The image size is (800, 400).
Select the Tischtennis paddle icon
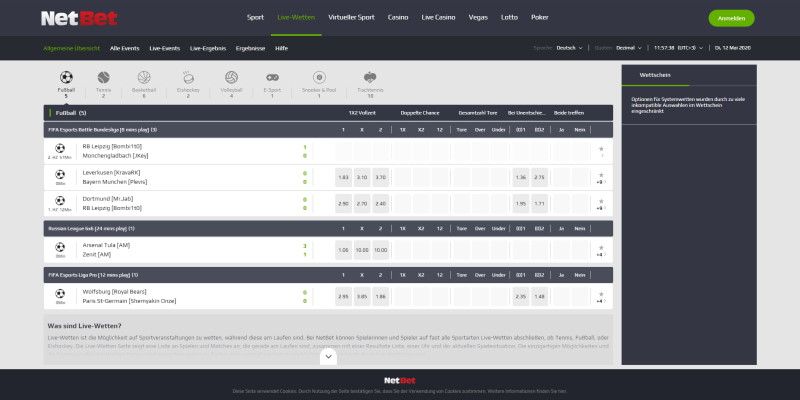coord(370,78)
